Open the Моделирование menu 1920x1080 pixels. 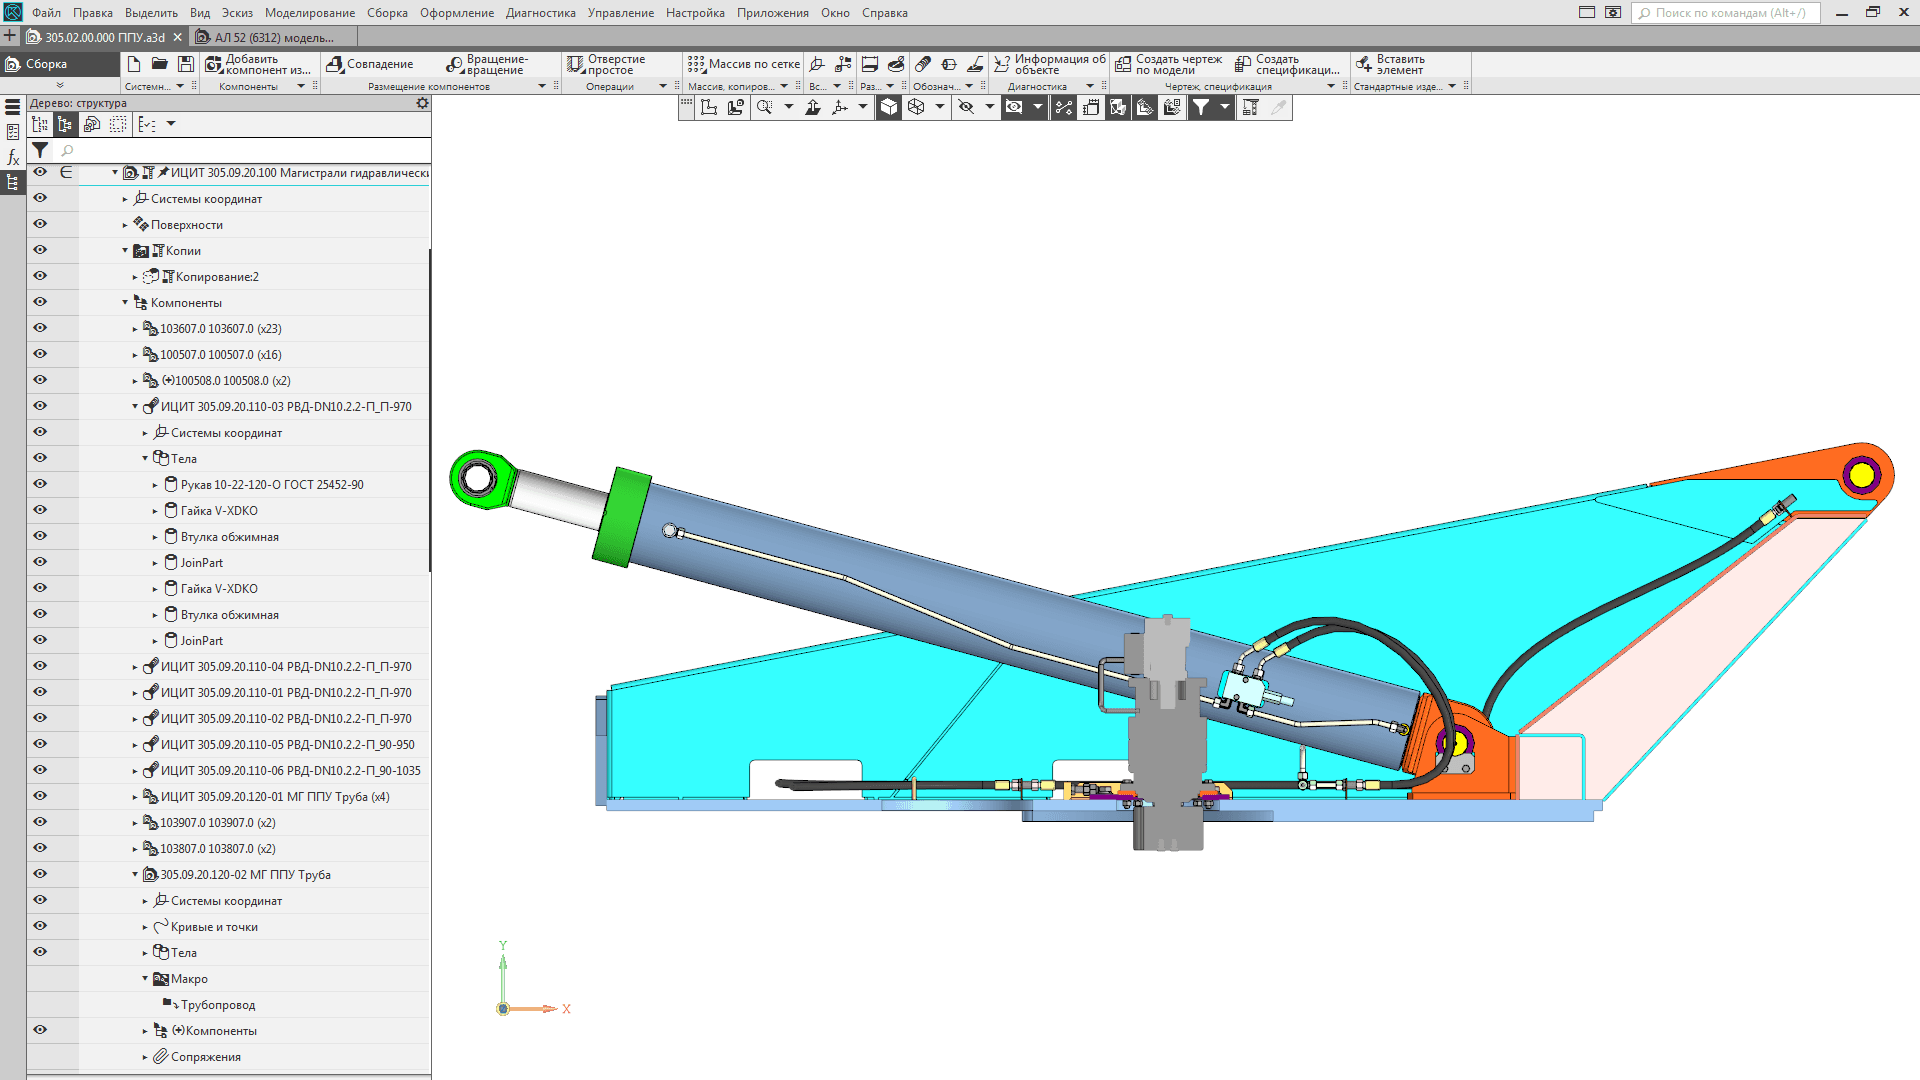click(309, 13)
